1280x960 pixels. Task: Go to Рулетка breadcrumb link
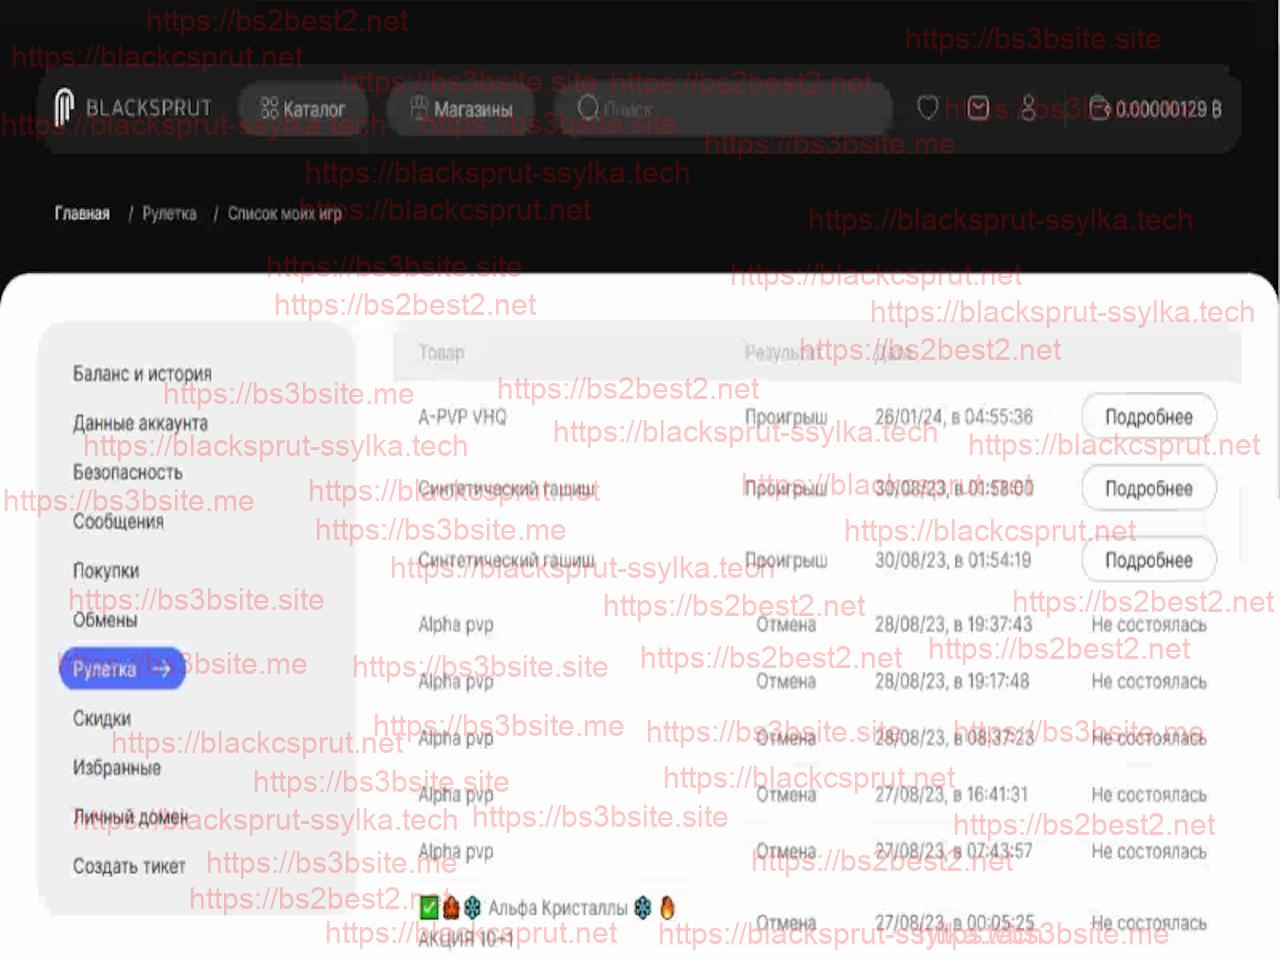[169, 213]
